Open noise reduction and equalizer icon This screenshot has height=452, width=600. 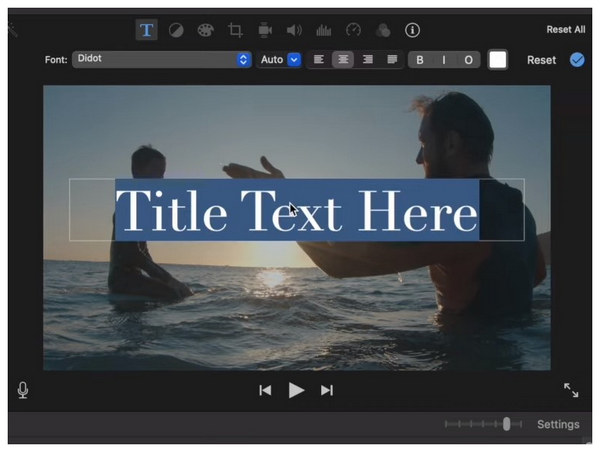[323, 30]
